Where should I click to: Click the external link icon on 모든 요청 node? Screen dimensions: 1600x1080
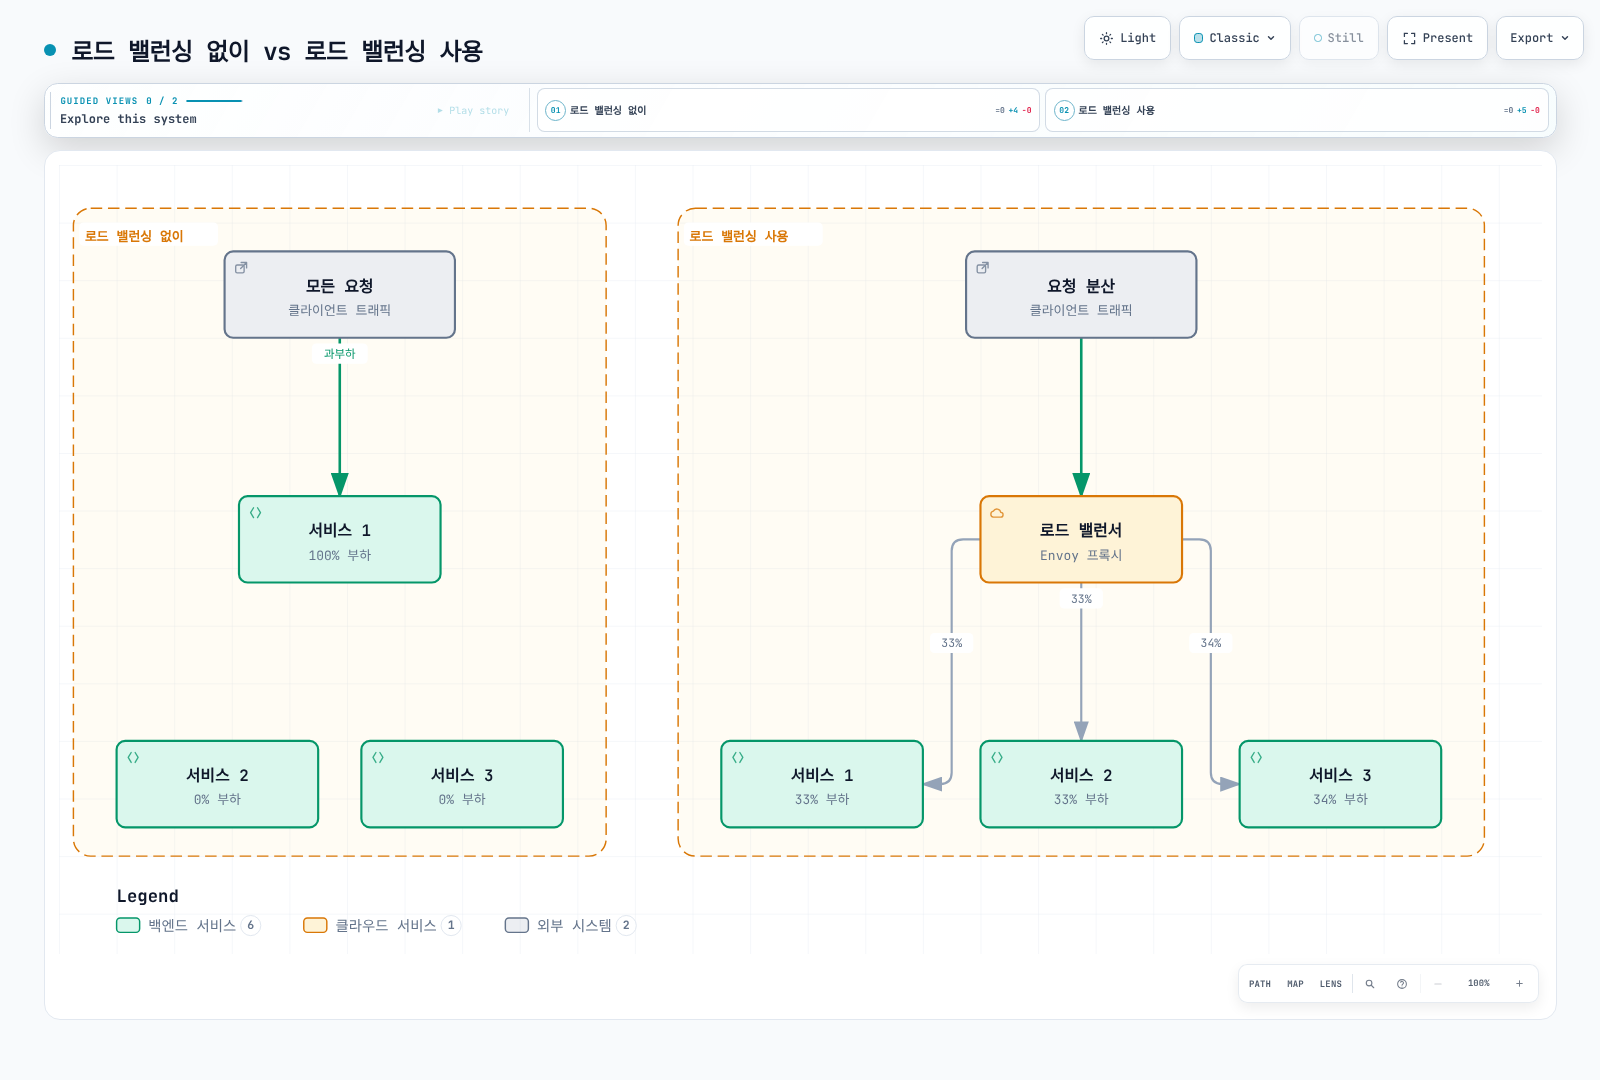(x=241, y=268)
